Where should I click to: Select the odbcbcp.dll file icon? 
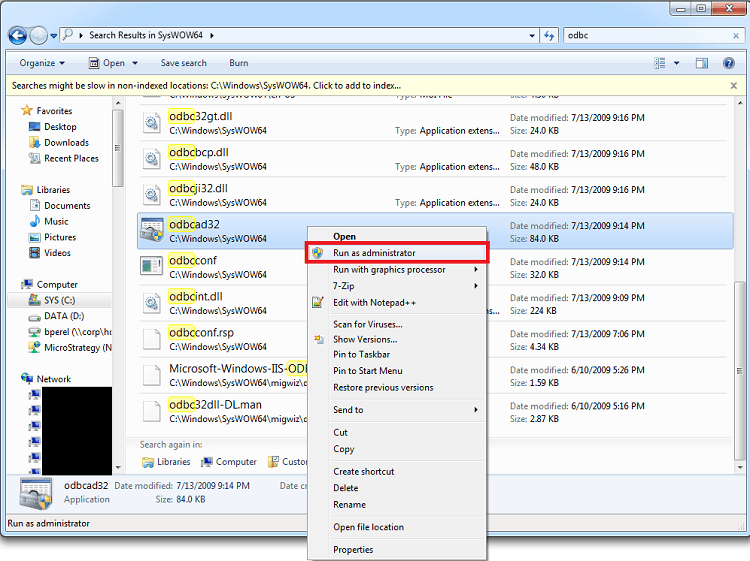tap(152, 159)
